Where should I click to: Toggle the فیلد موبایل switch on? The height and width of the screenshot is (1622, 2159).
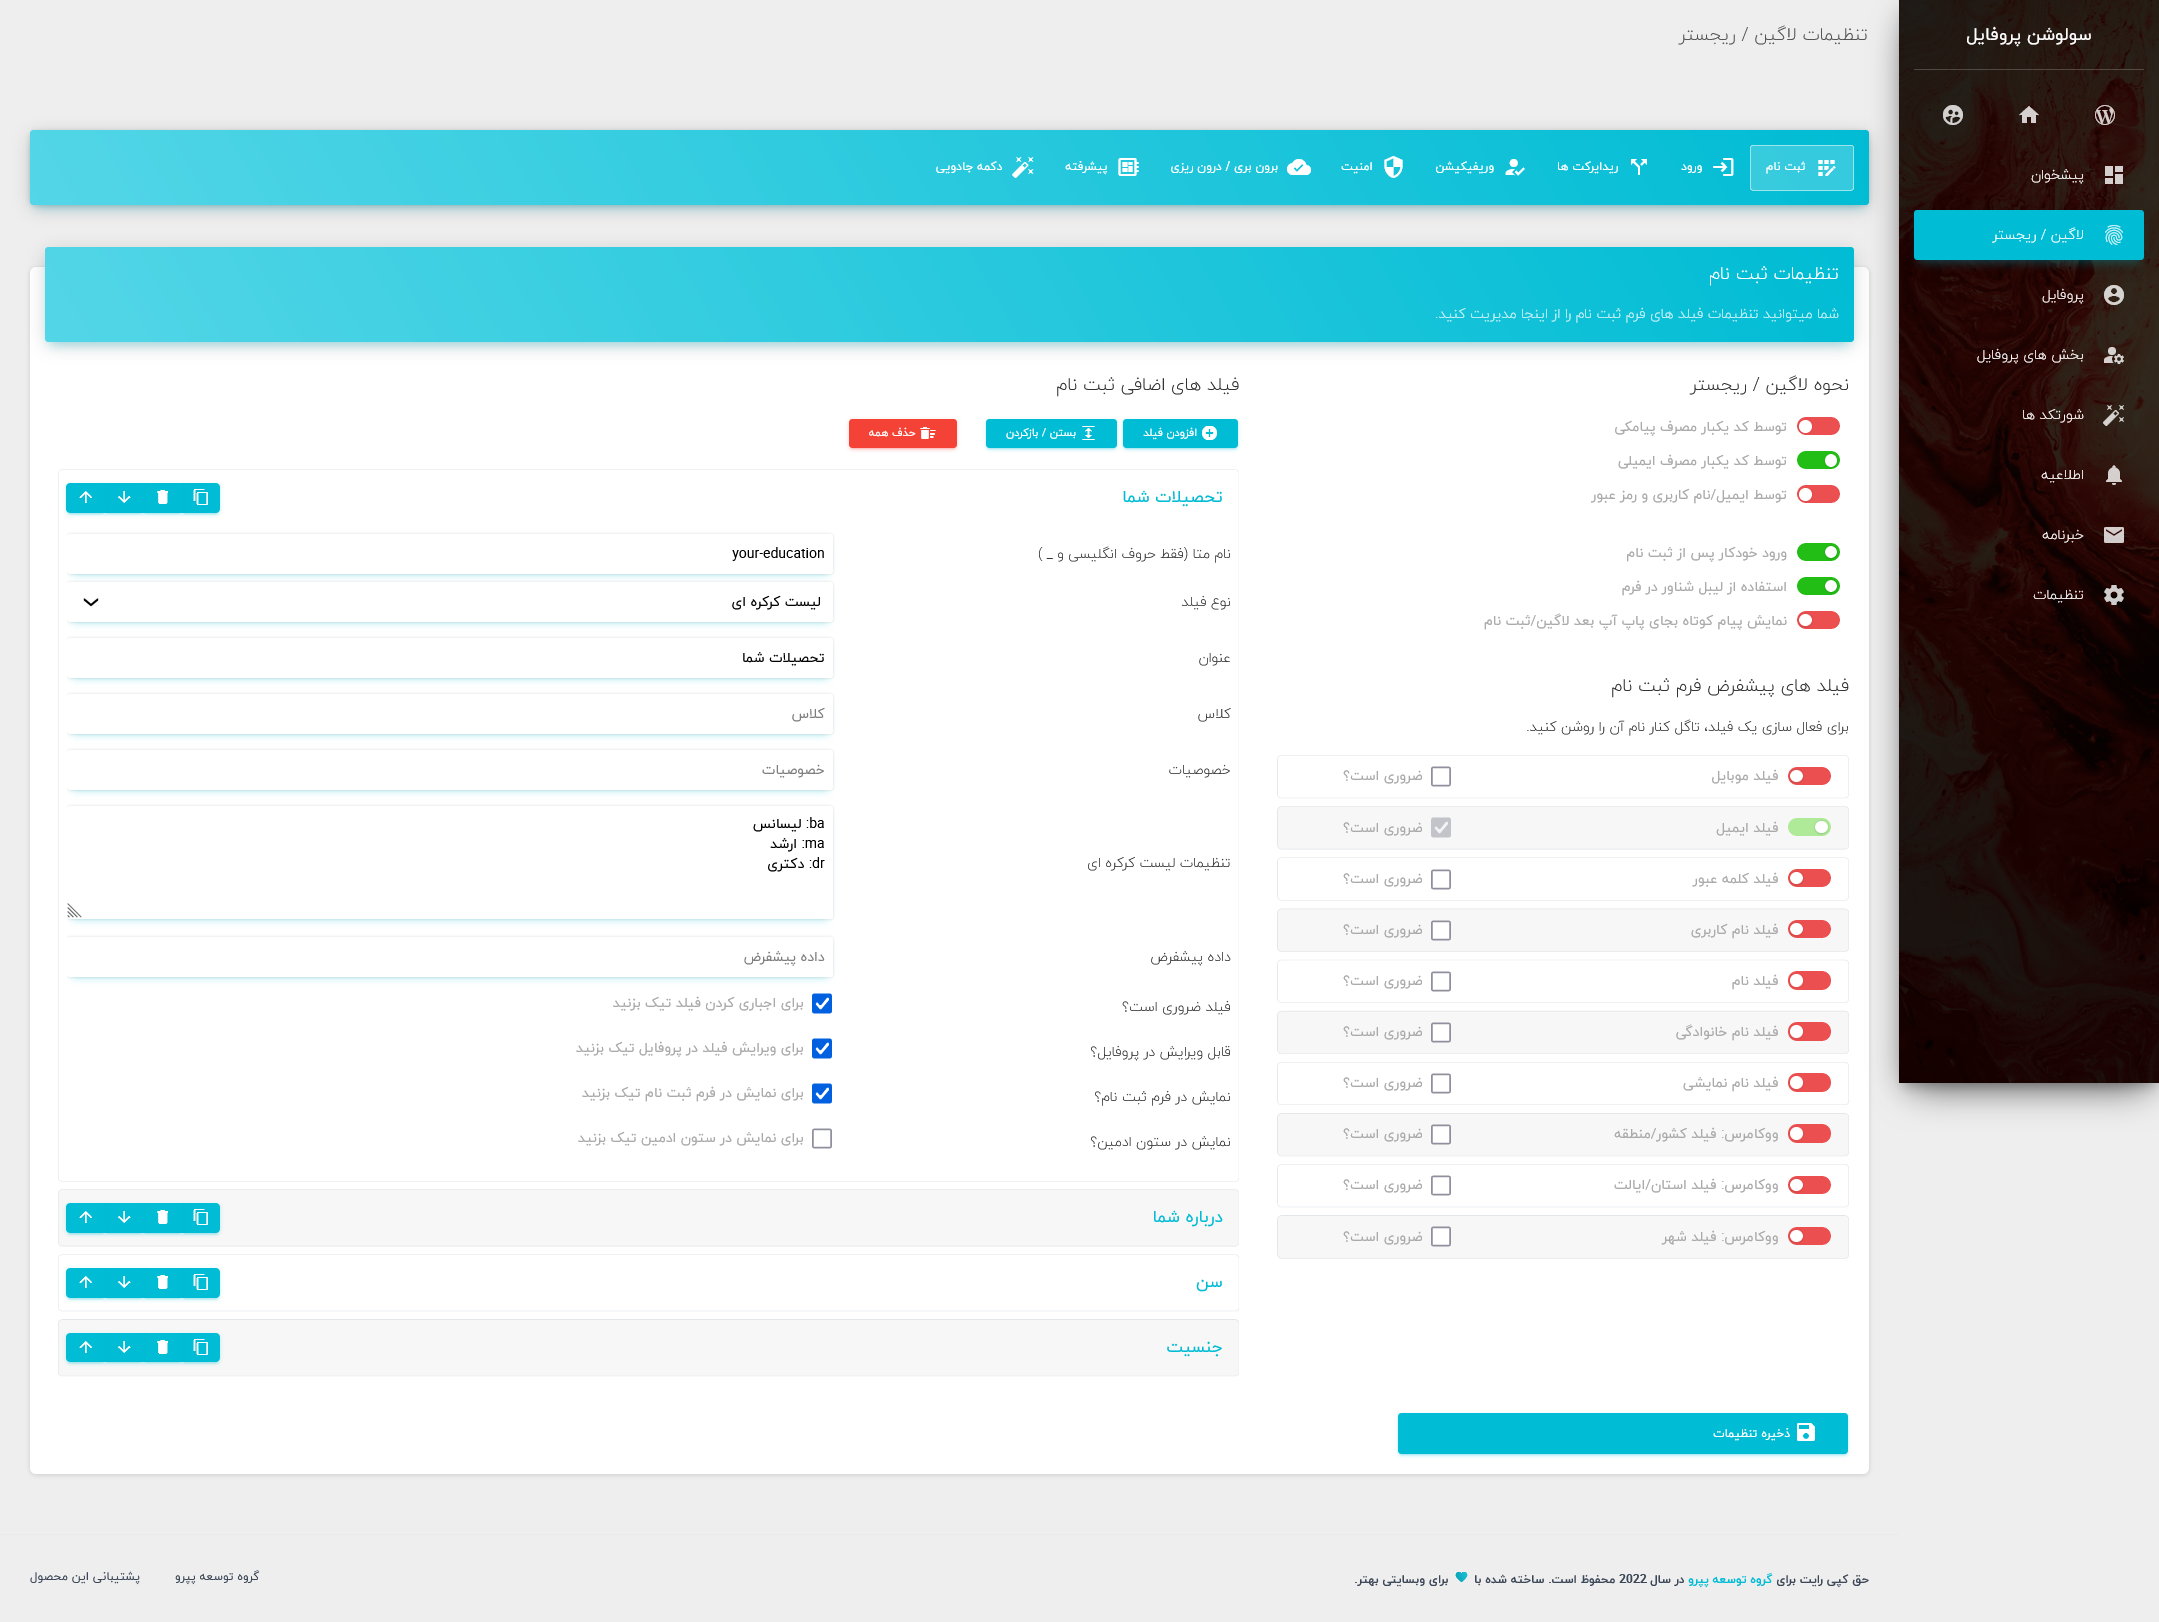tap(1809, 776)
